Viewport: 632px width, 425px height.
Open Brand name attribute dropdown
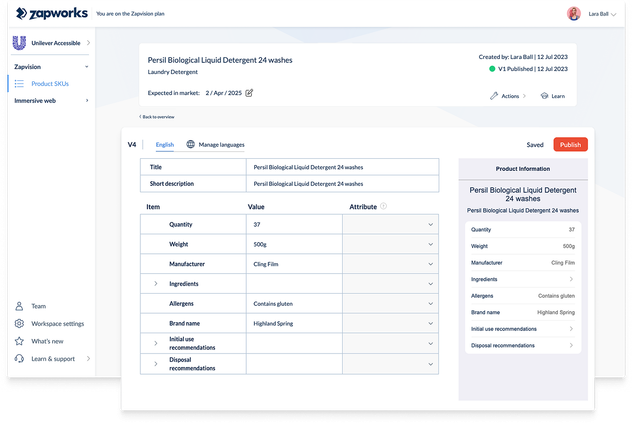390,323
